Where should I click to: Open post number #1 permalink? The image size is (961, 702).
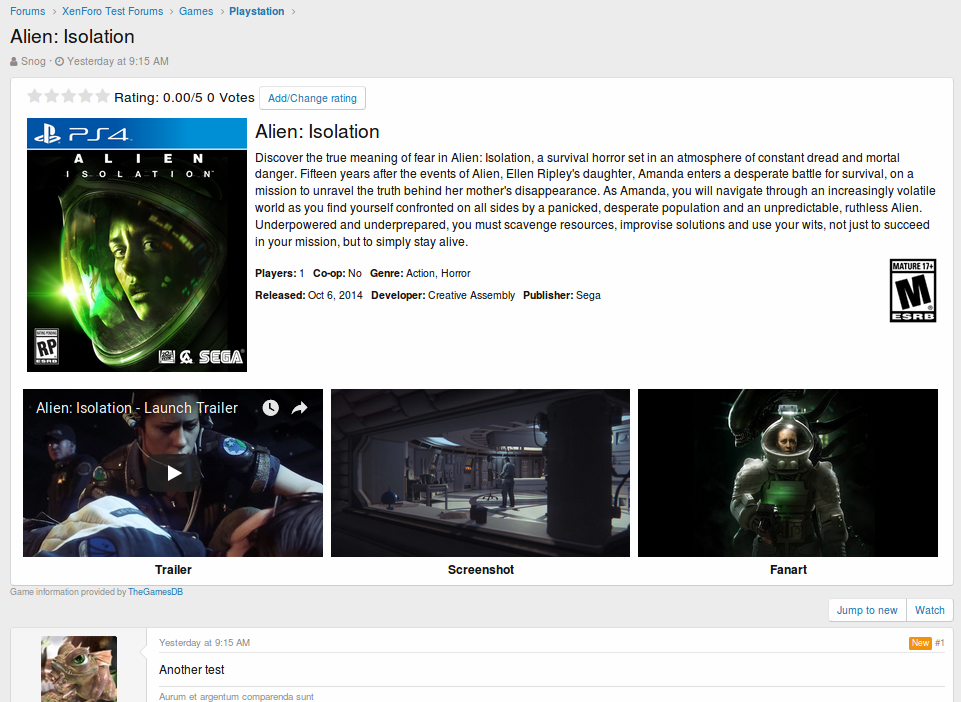940,643
